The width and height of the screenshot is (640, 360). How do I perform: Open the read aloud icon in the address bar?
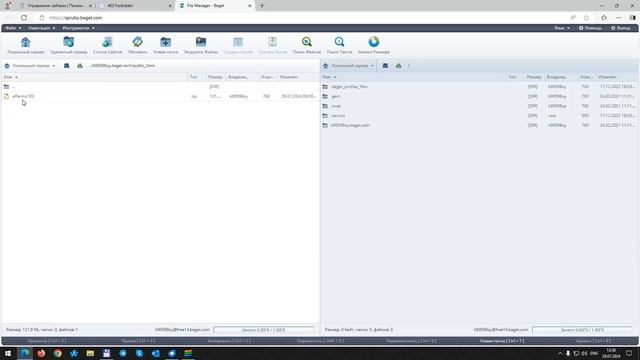pos(573,18)
